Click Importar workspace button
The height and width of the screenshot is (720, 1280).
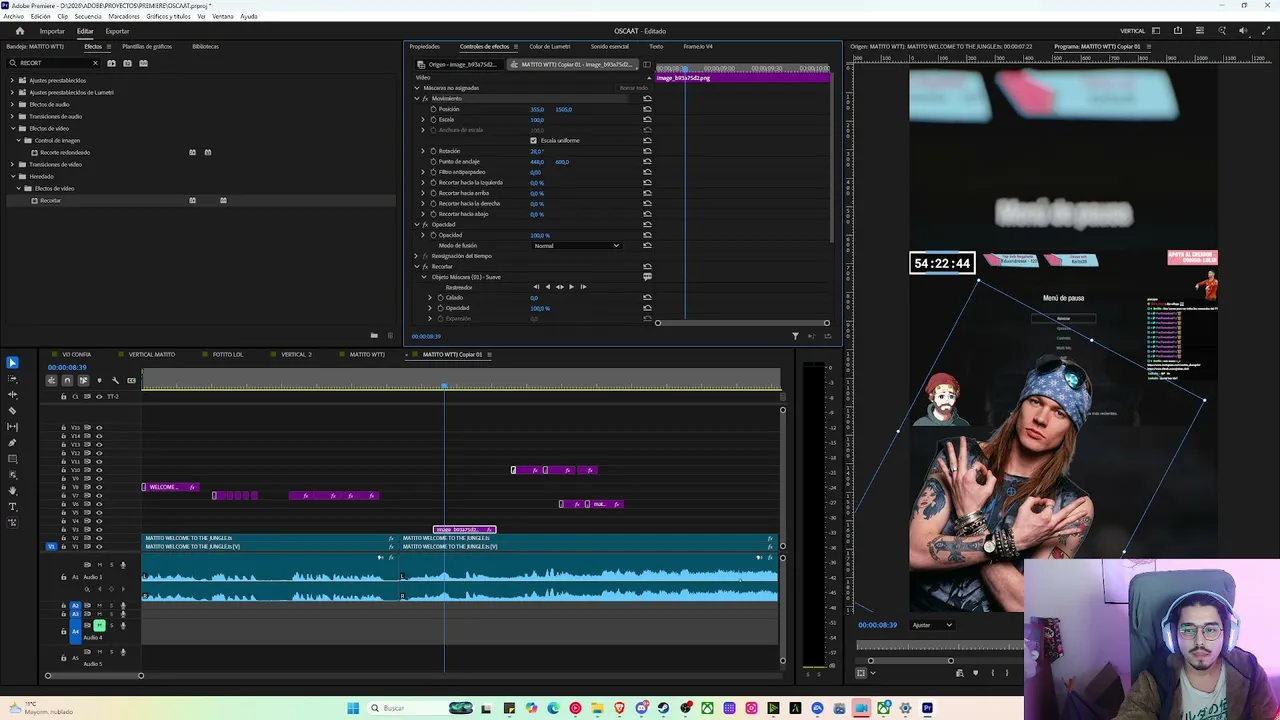[52, 31]
